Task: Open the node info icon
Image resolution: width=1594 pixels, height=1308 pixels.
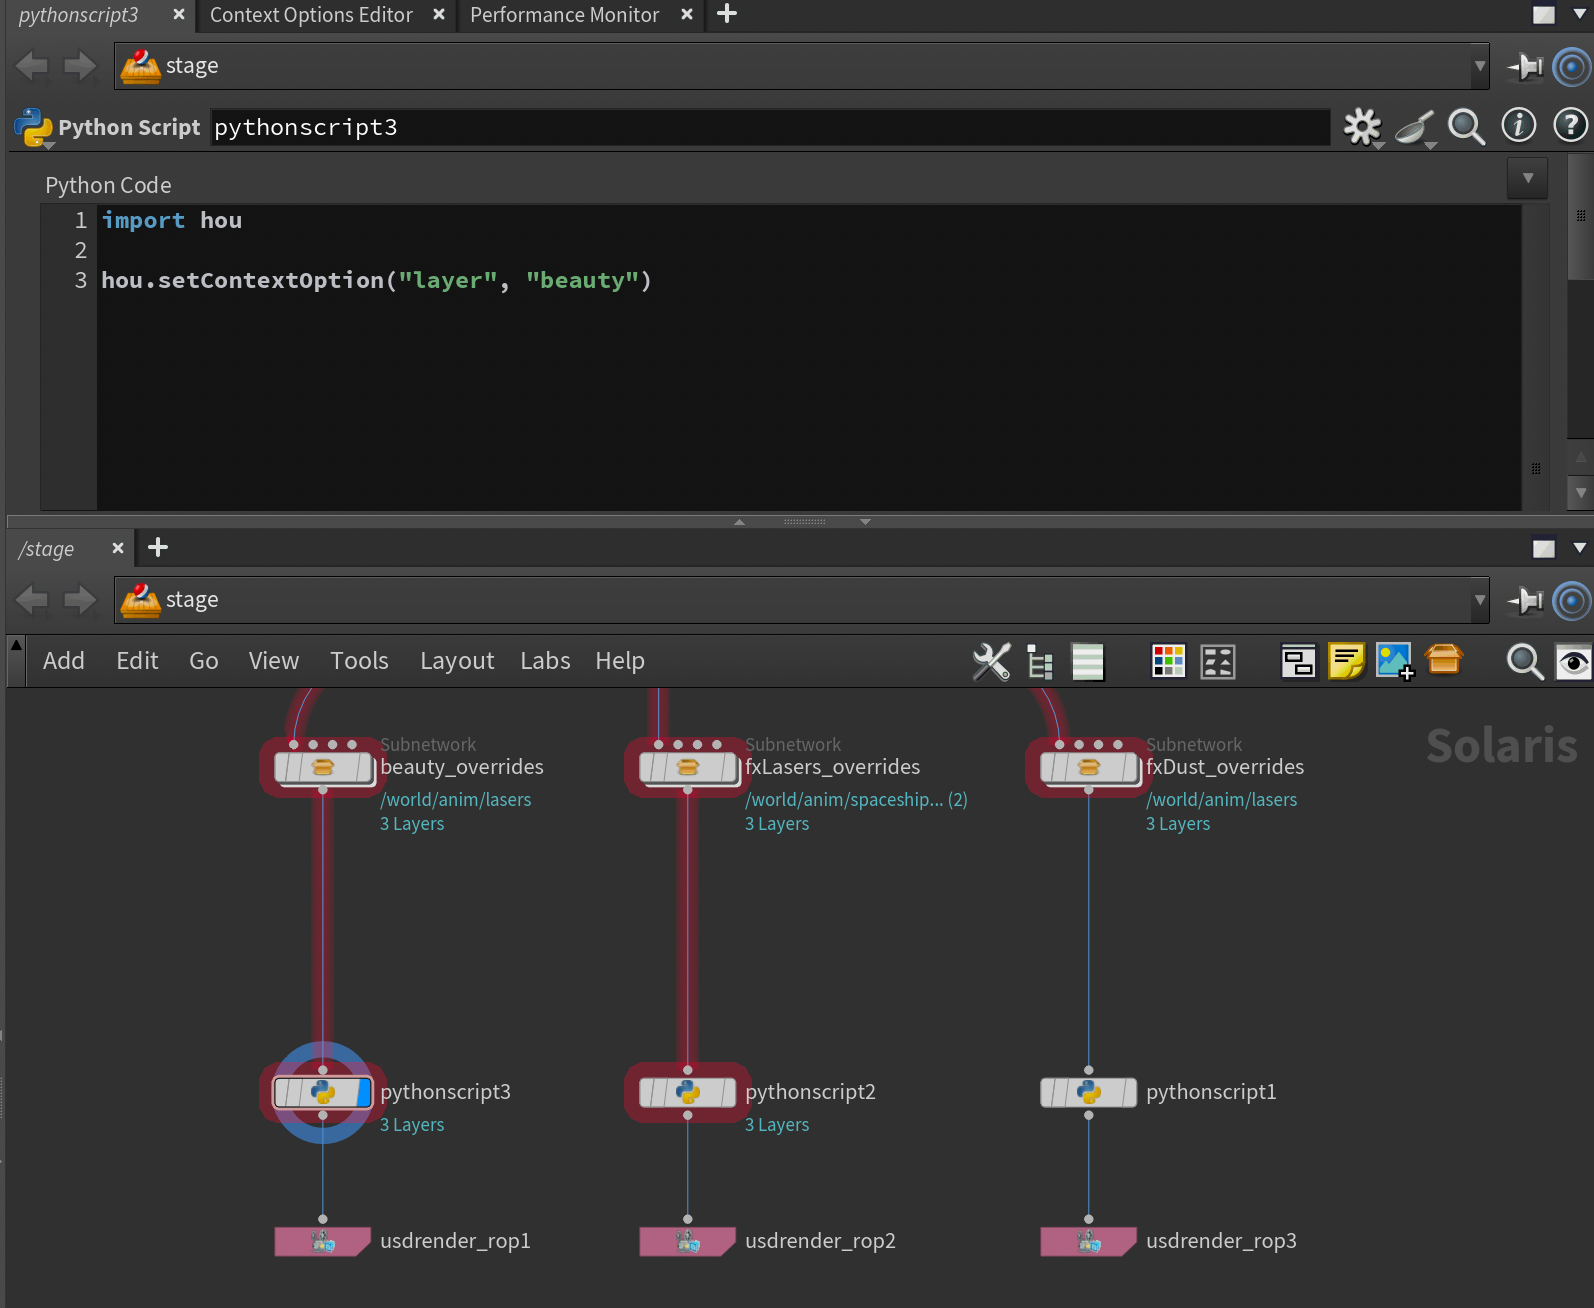Action: (1518, 126)
